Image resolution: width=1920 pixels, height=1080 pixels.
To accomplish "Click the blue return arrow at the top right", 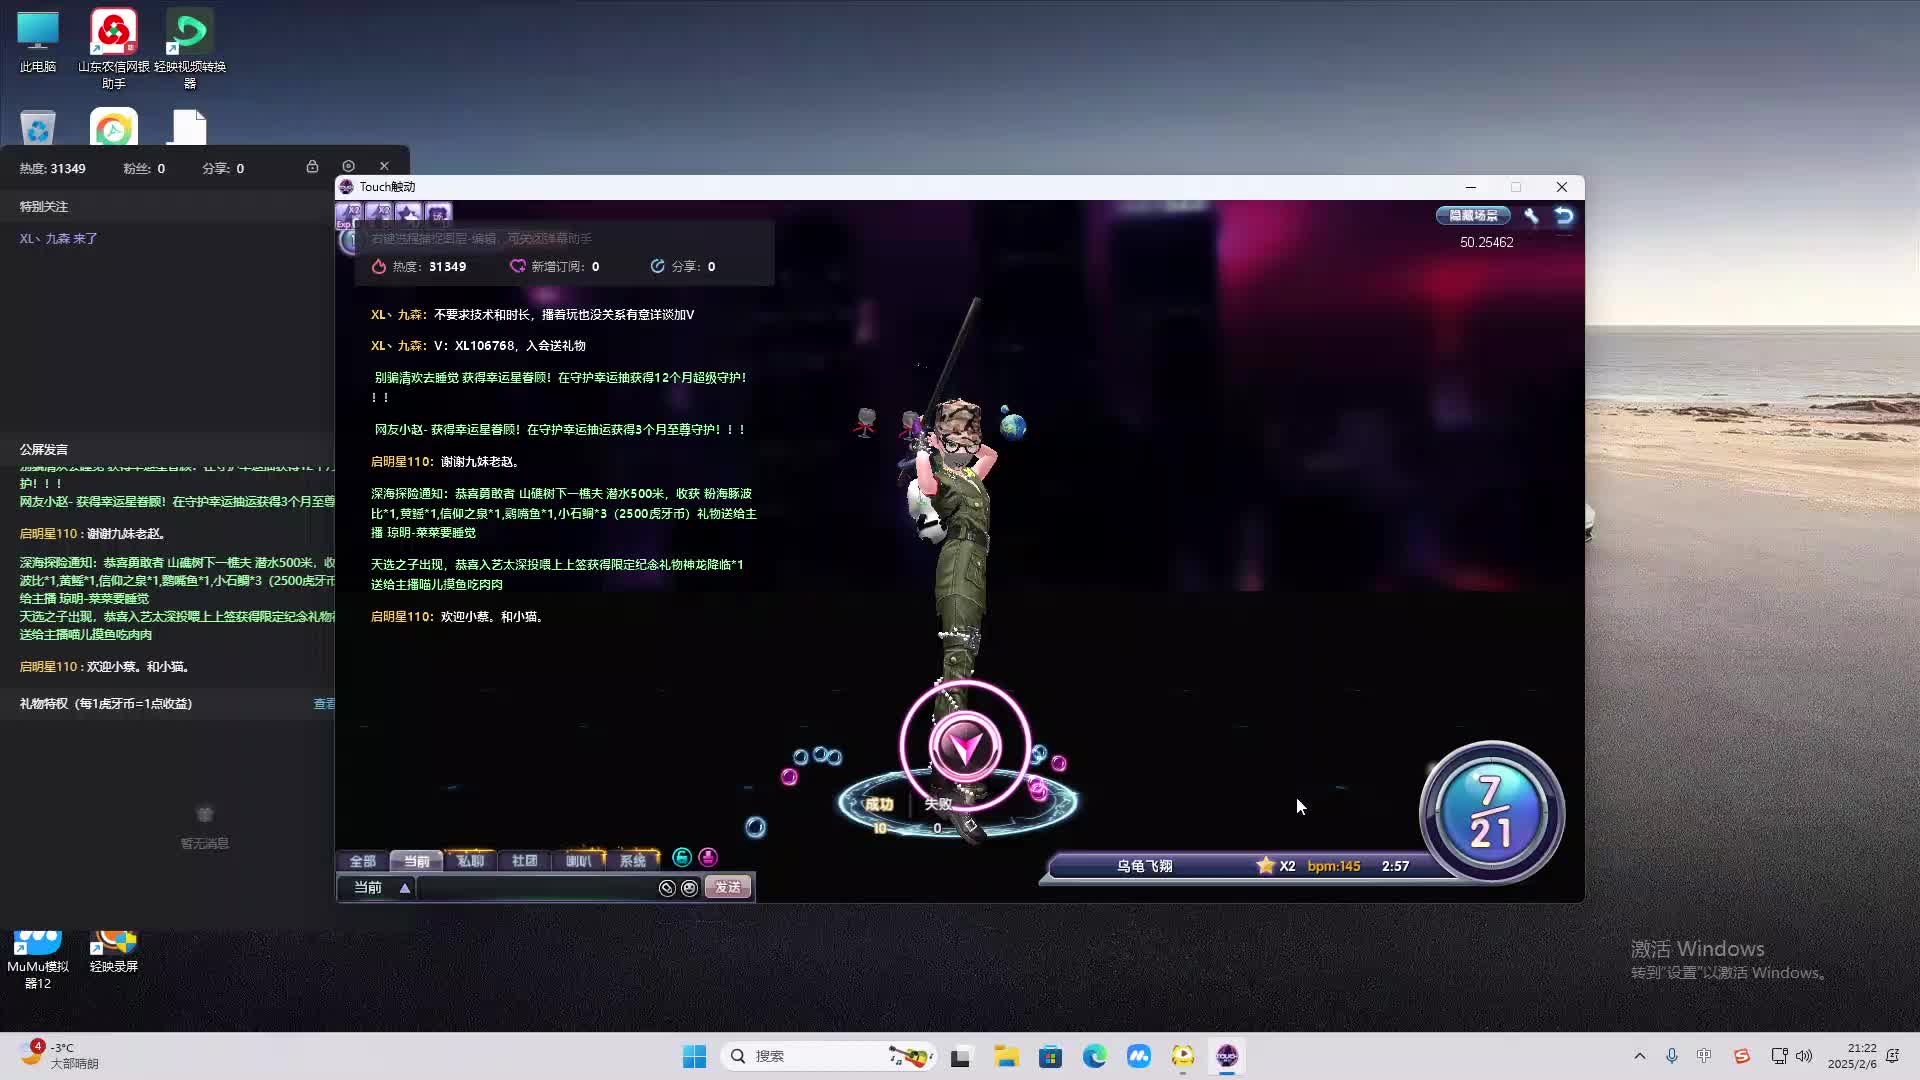I will pos(1563,214).
